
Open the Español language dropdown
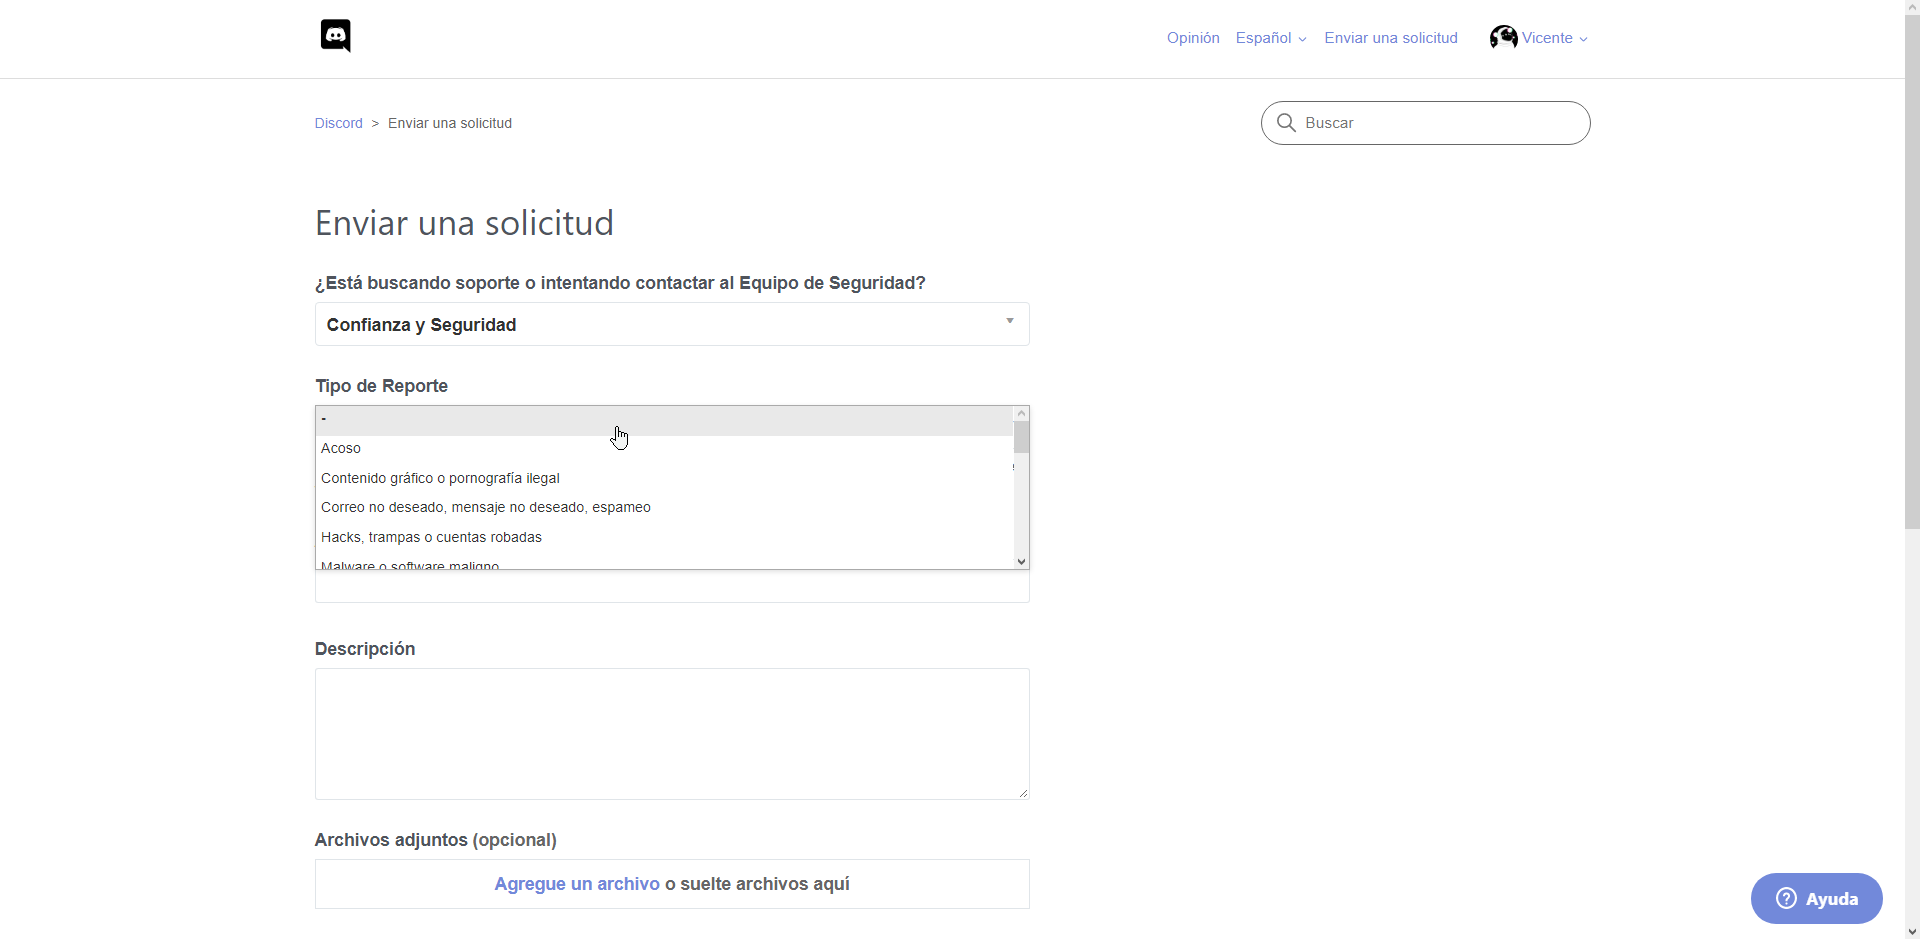[x=1270, y=38]
